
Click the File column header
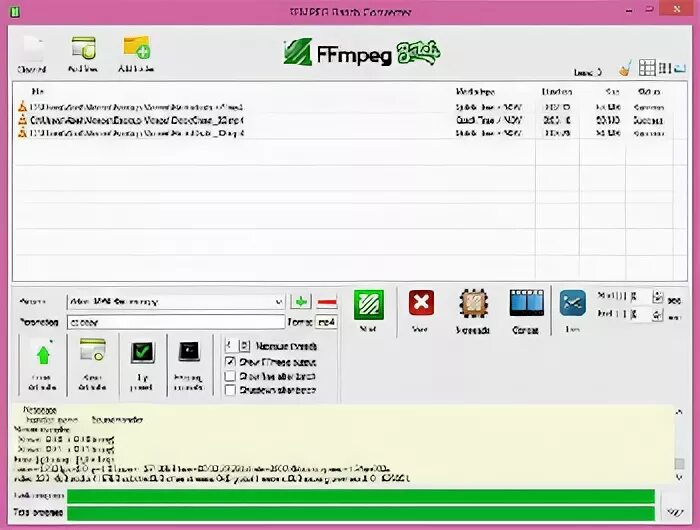pyautogui.click(x=38, y=92)
